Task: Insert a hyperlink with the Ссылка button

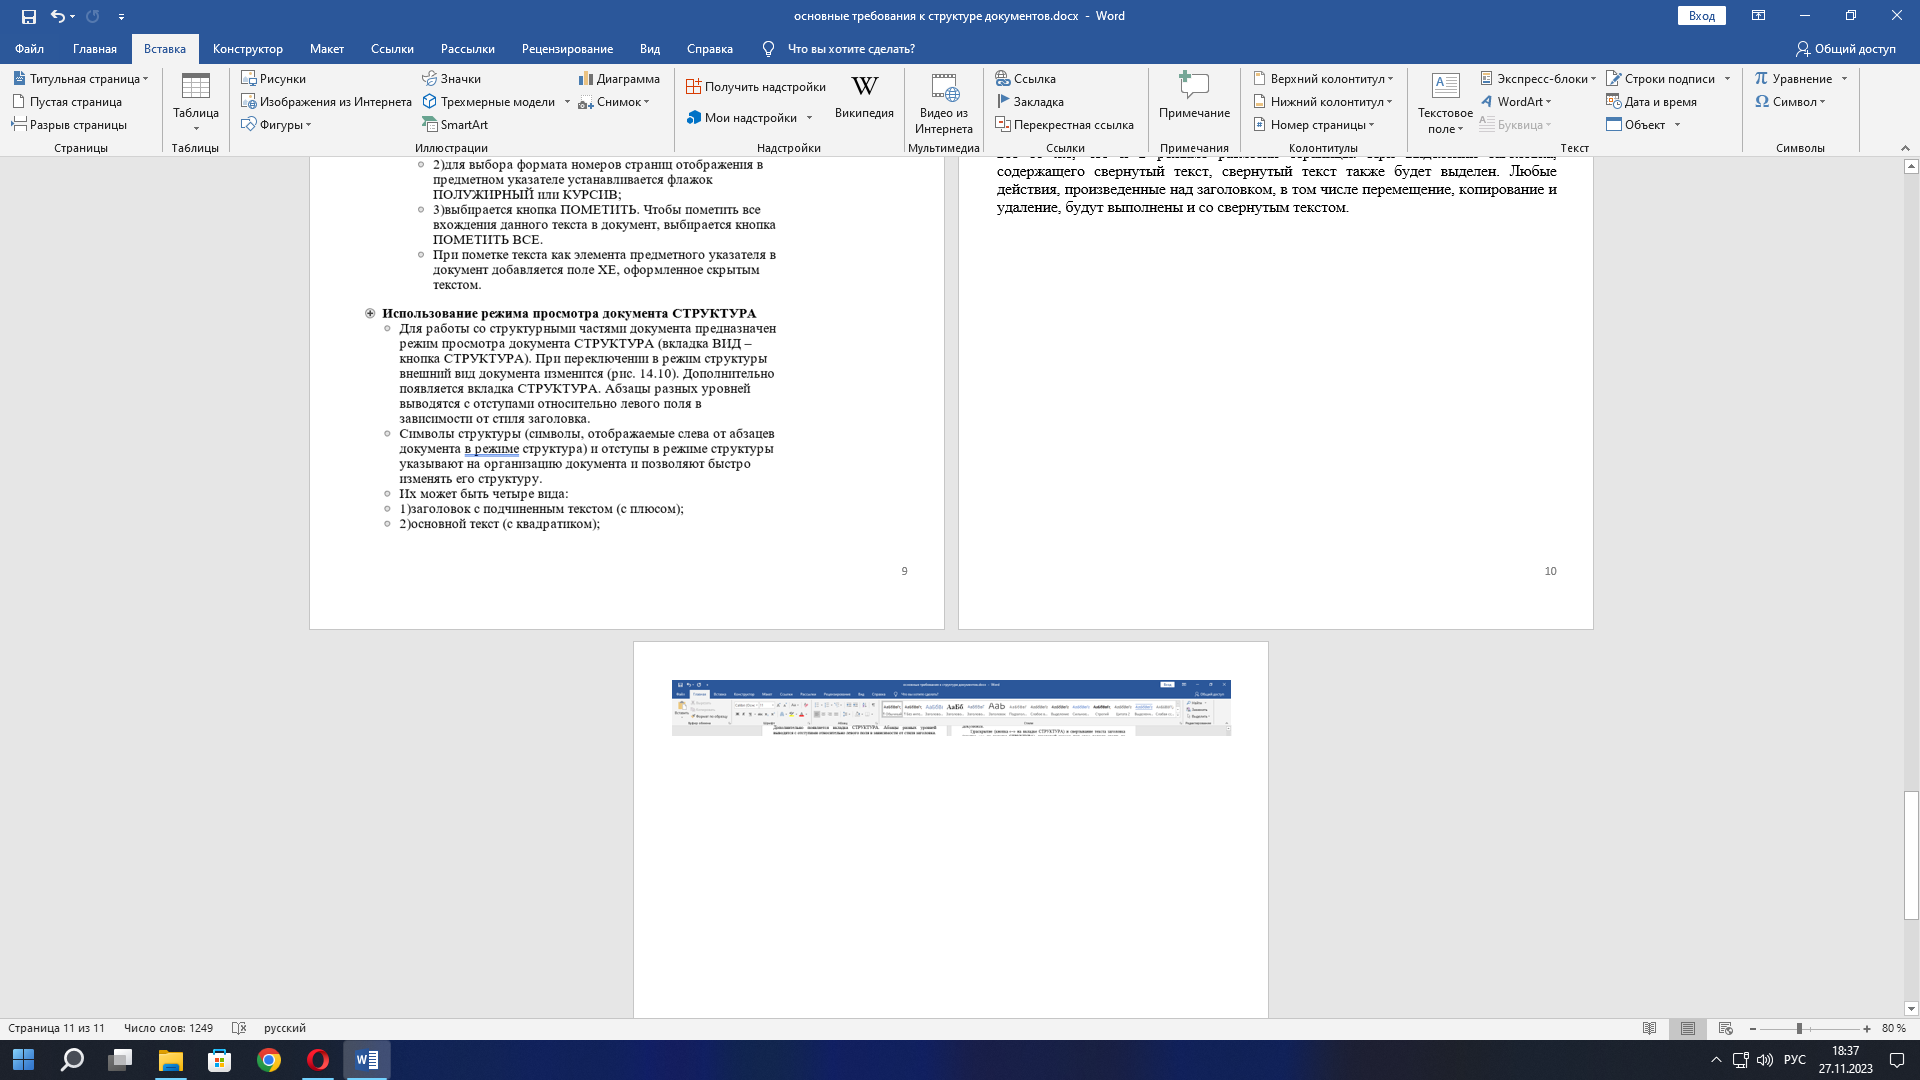Action: tap(1026, 79)
